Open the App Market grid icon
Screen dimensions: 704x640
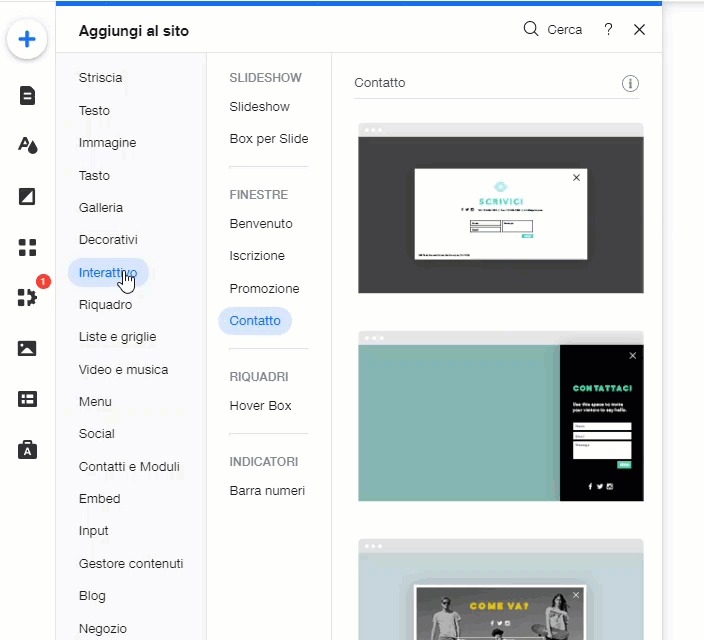coord(27,246)
